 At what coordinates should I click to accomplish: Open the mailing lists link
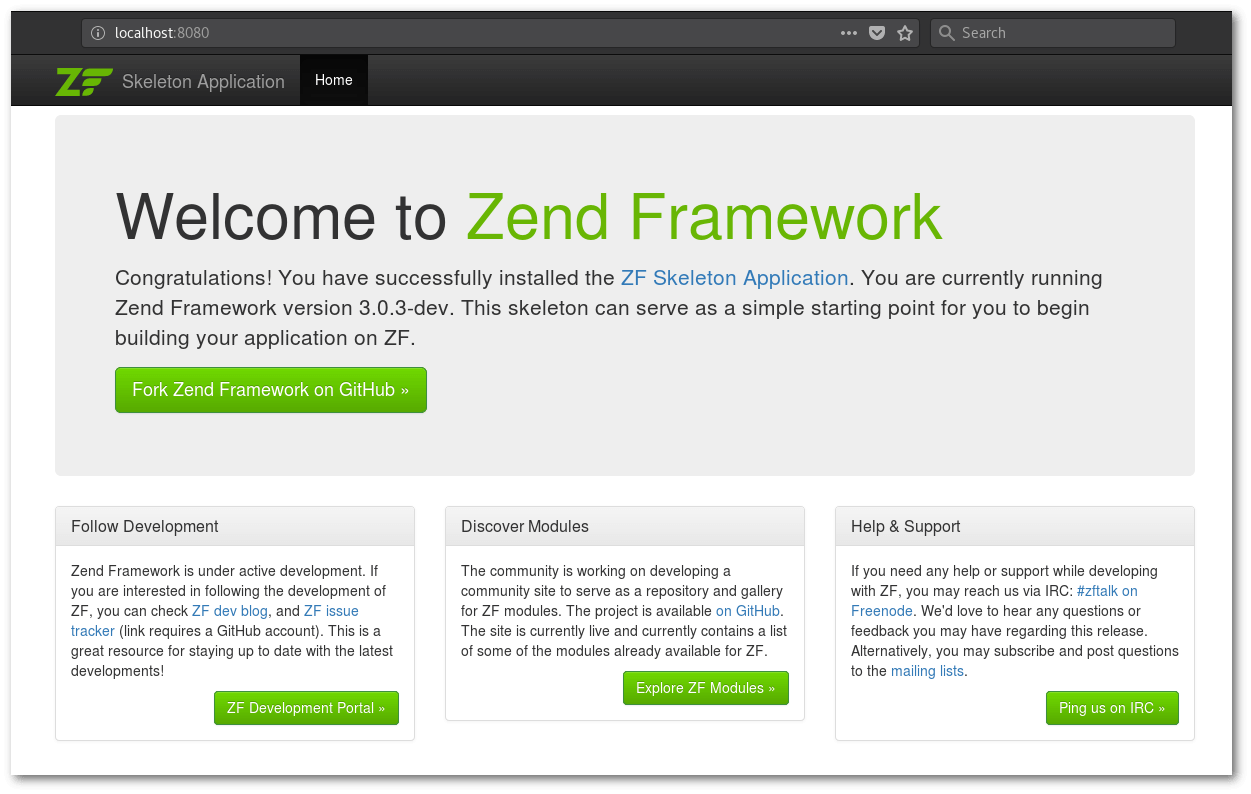tap(928, 671)
